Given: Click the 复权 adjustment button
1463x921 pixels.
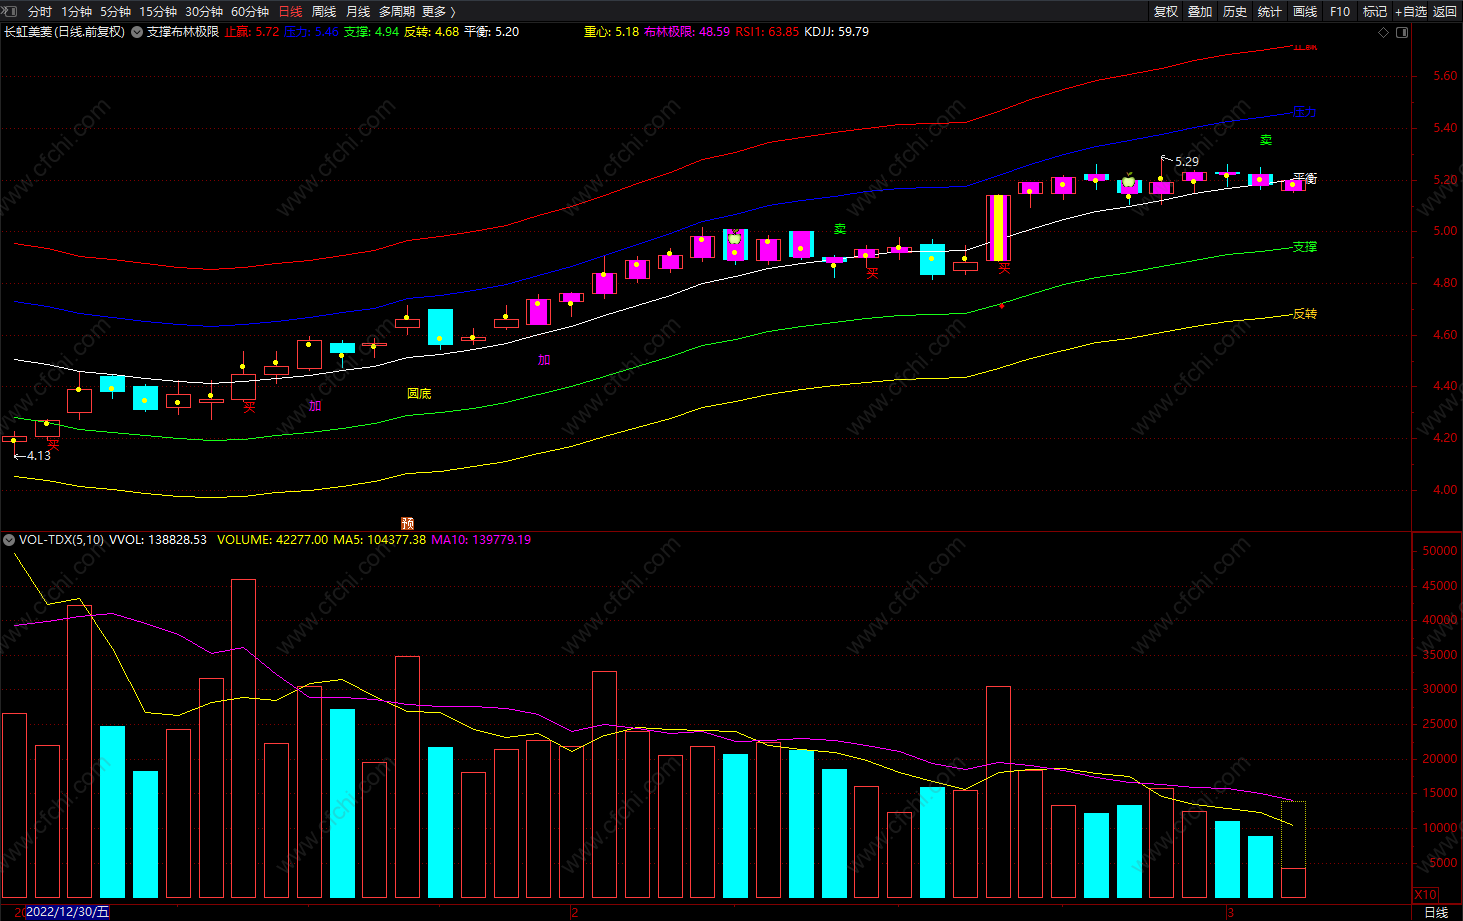Looking at the screenshot, I should coord(1165,11).
